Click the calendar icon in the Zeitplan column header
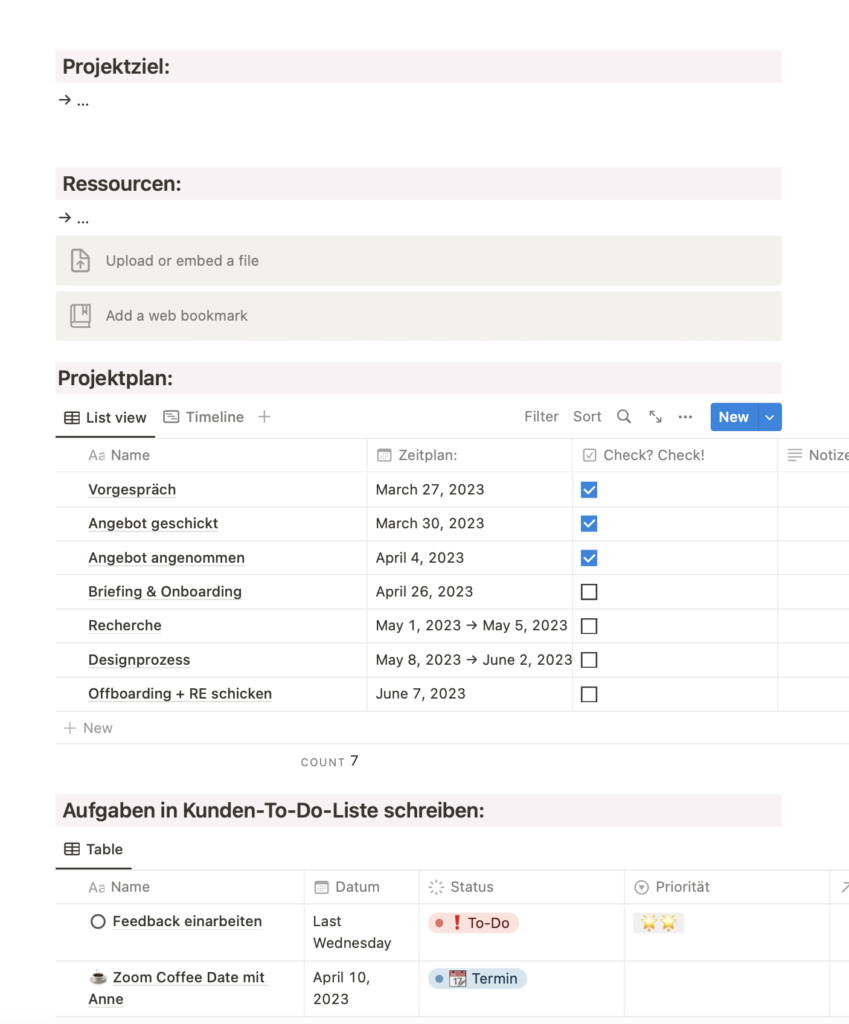 click(381, 455)
